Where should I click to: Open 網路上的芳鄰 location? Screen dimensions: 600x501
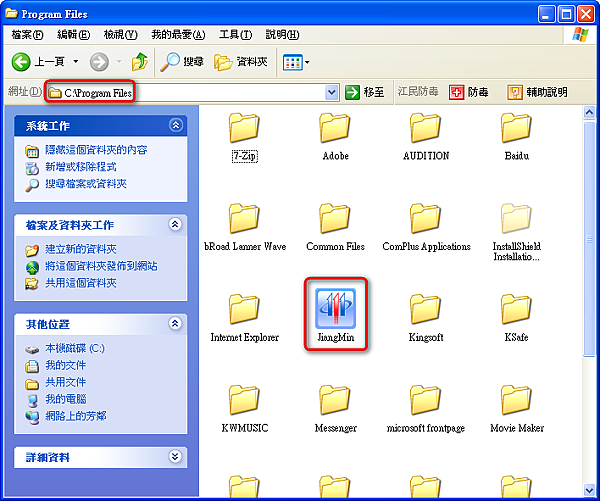75,416
